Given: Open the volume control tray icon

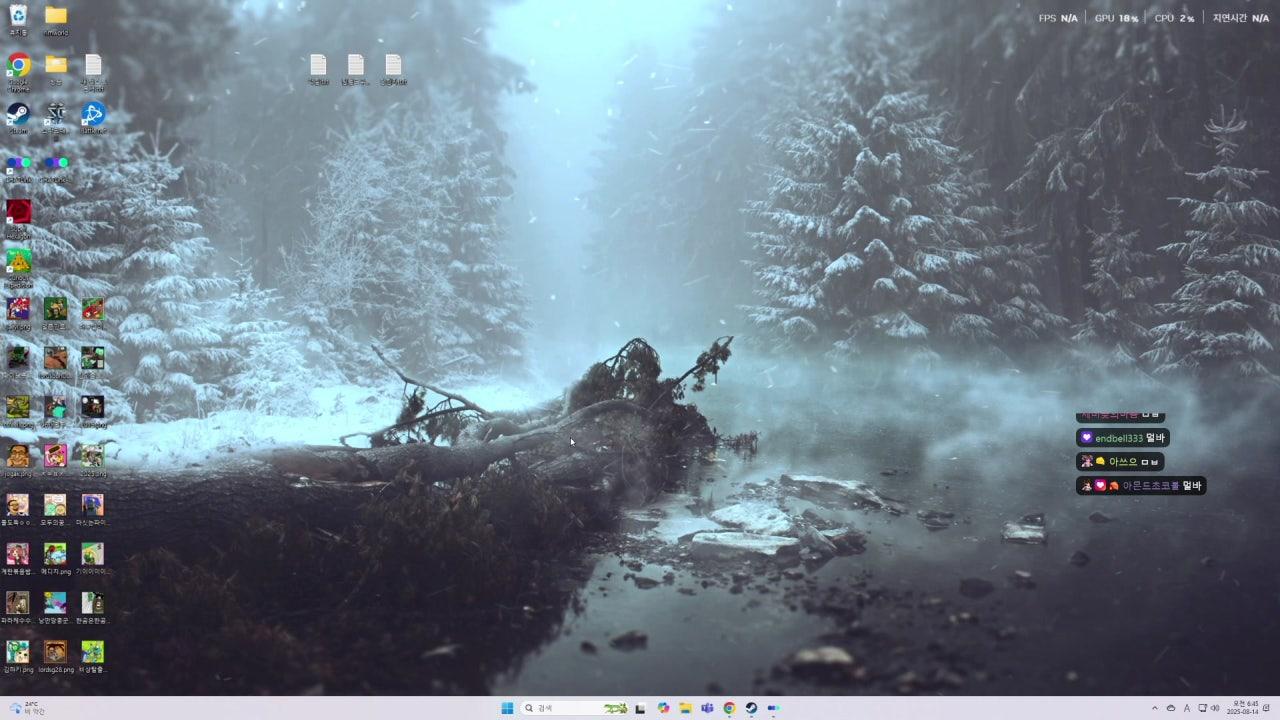Looking at the screenshot, I should pos(1215,708).
